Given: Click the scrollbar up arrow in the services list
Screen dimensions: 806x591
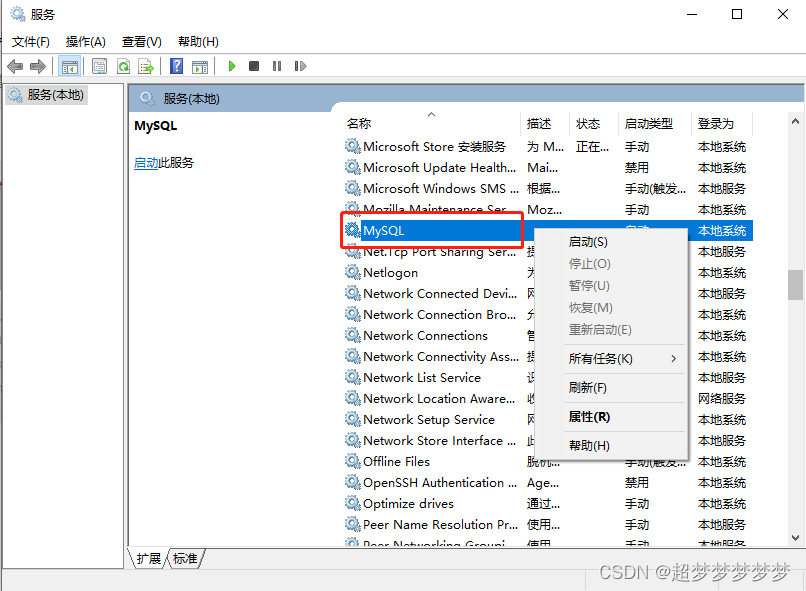Looking at the screenshot, I should (x=795, y=121).
